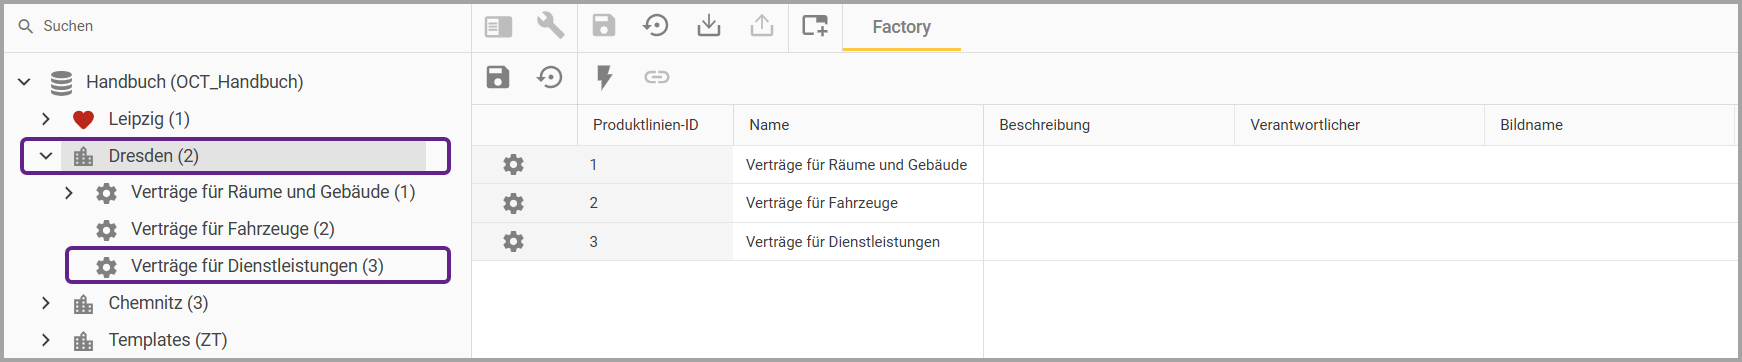Click the upload export icon

(762, 25)
